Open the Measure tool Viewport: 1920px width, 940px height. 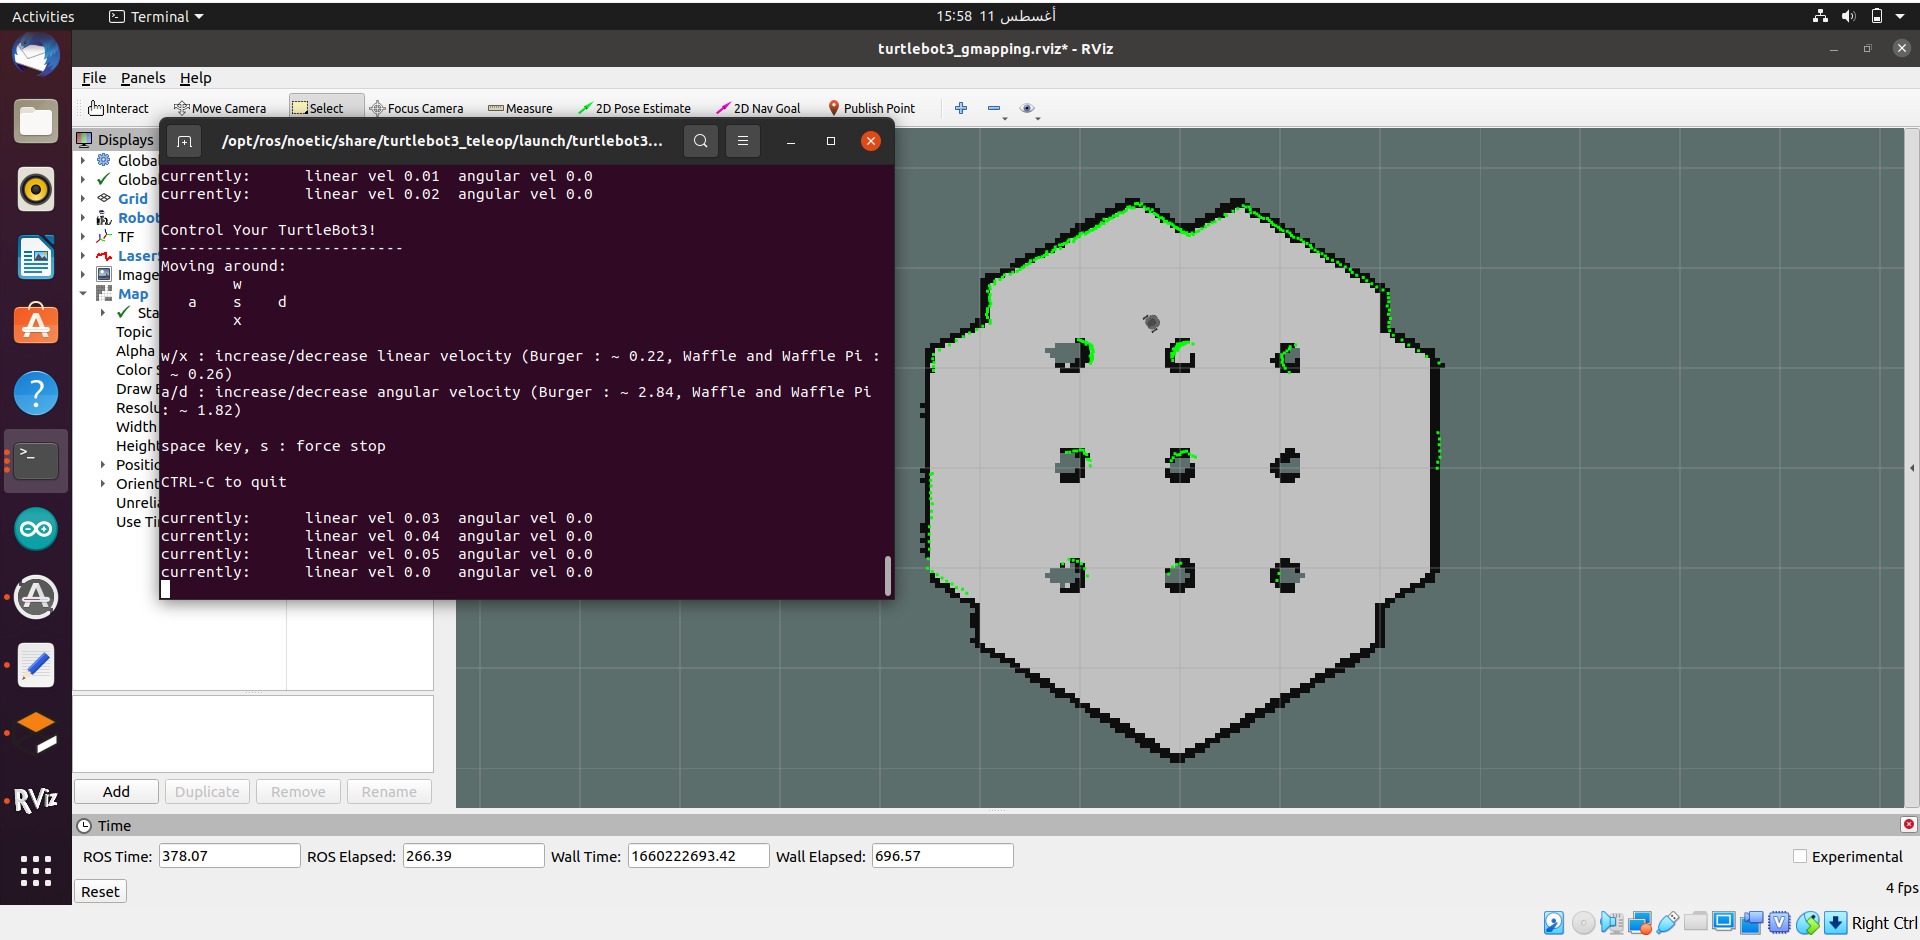coord(520,108)
